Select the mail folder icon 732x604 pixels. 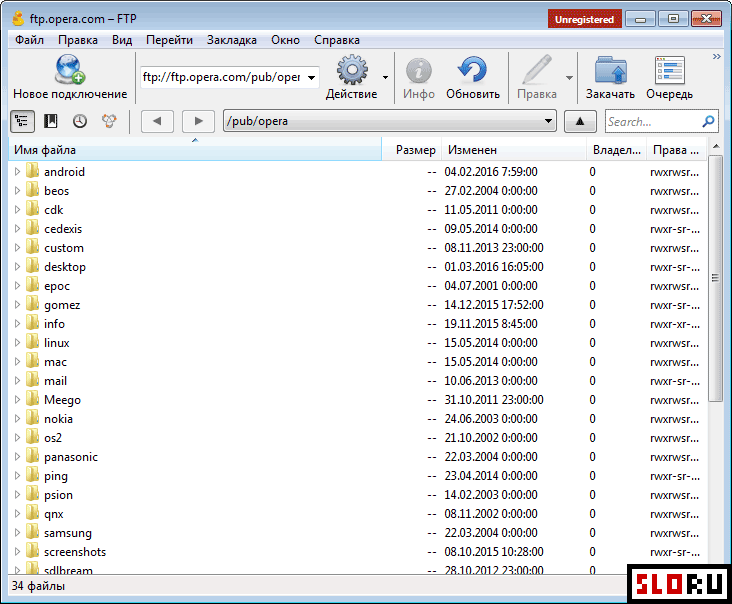pos(32,380)
